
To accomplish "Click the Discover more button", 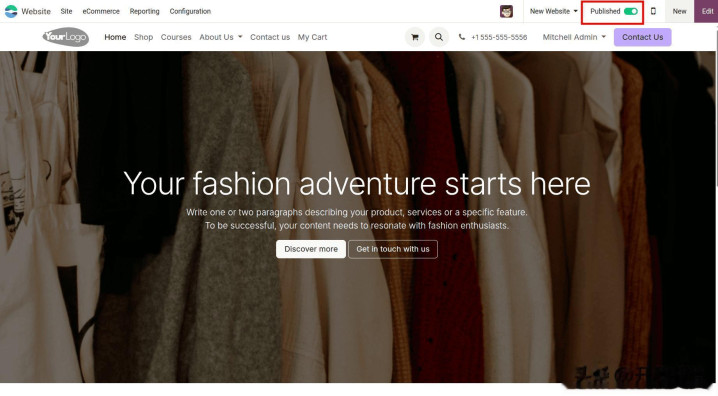I will [311, 249].
